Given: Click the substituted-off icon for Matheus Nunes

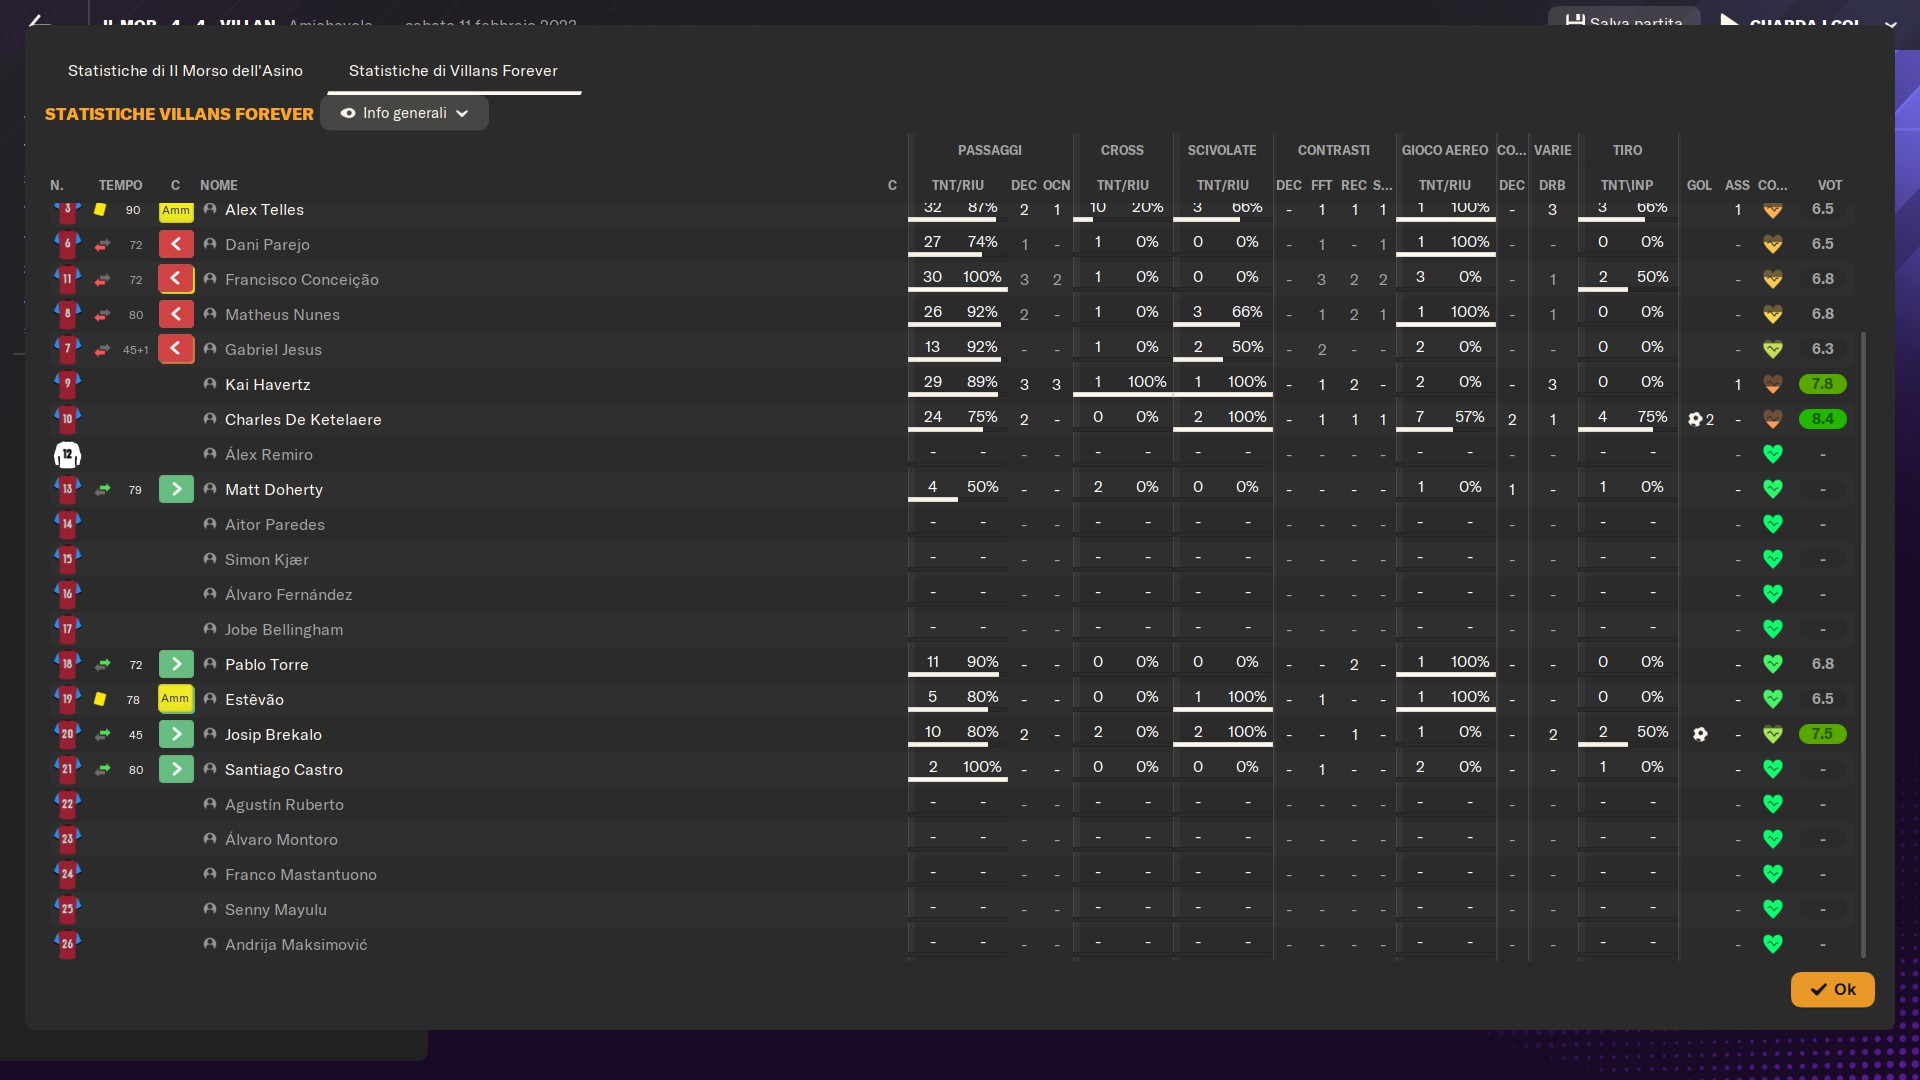Looking at the screenshot, I should click(176, 314).
